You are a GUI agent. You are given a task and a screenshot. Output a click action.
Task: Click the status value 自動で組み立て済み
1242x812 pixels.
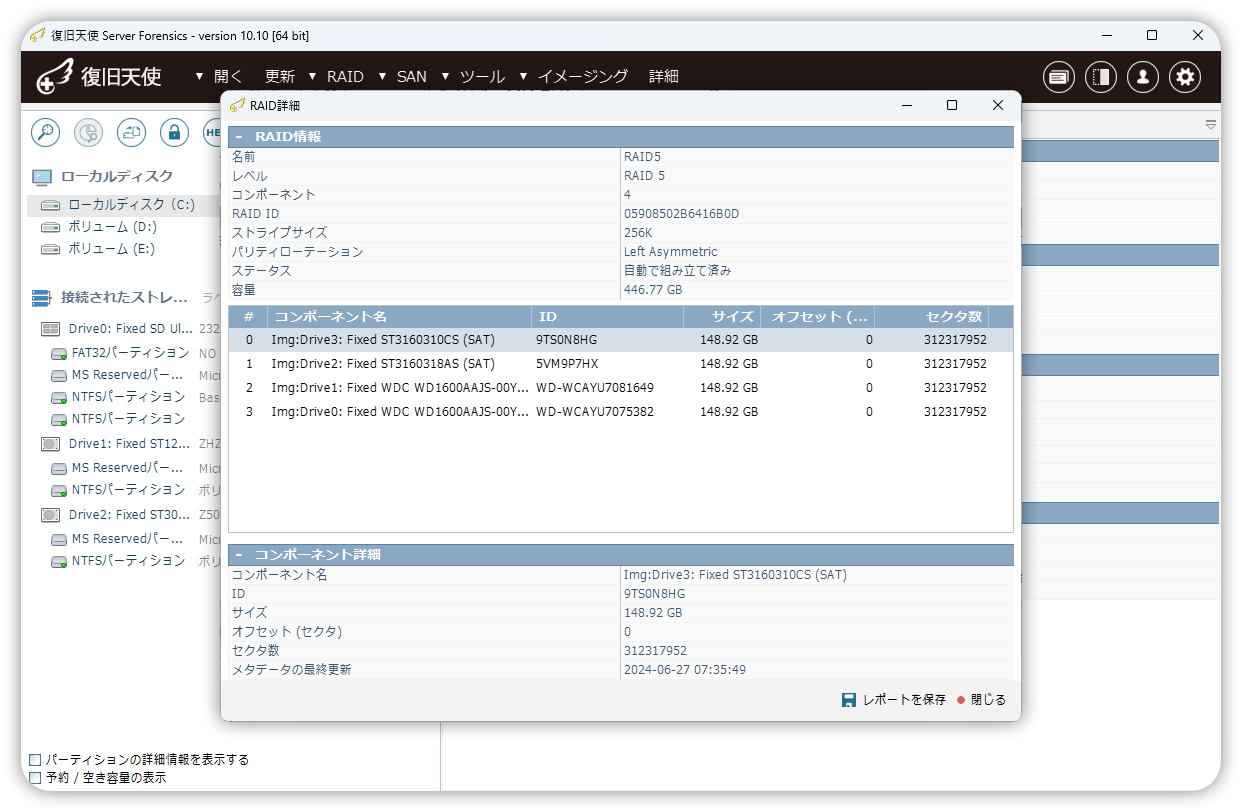(677, 271)
